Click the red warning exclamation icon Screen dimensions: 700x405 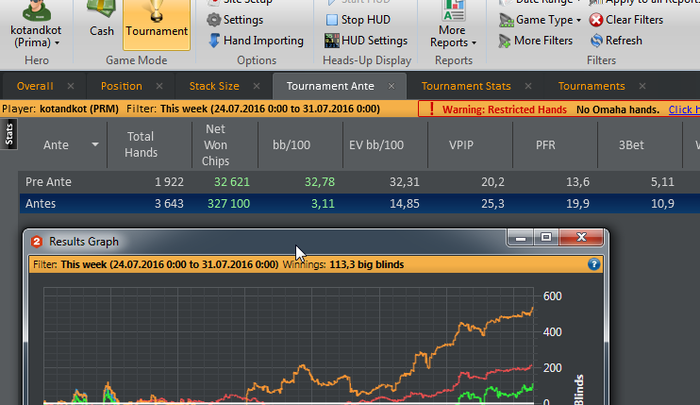(431, 109)
